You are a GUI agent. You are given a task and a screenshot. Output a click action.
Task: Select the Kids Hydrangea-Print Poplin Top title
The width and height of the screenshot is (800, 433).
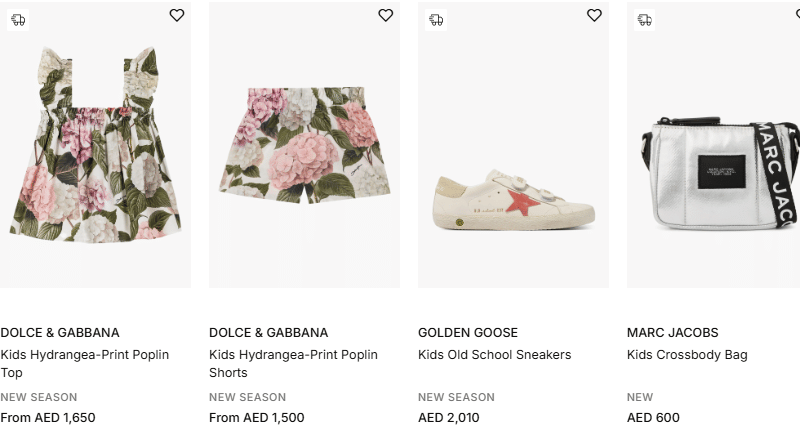tap(85, 363)
